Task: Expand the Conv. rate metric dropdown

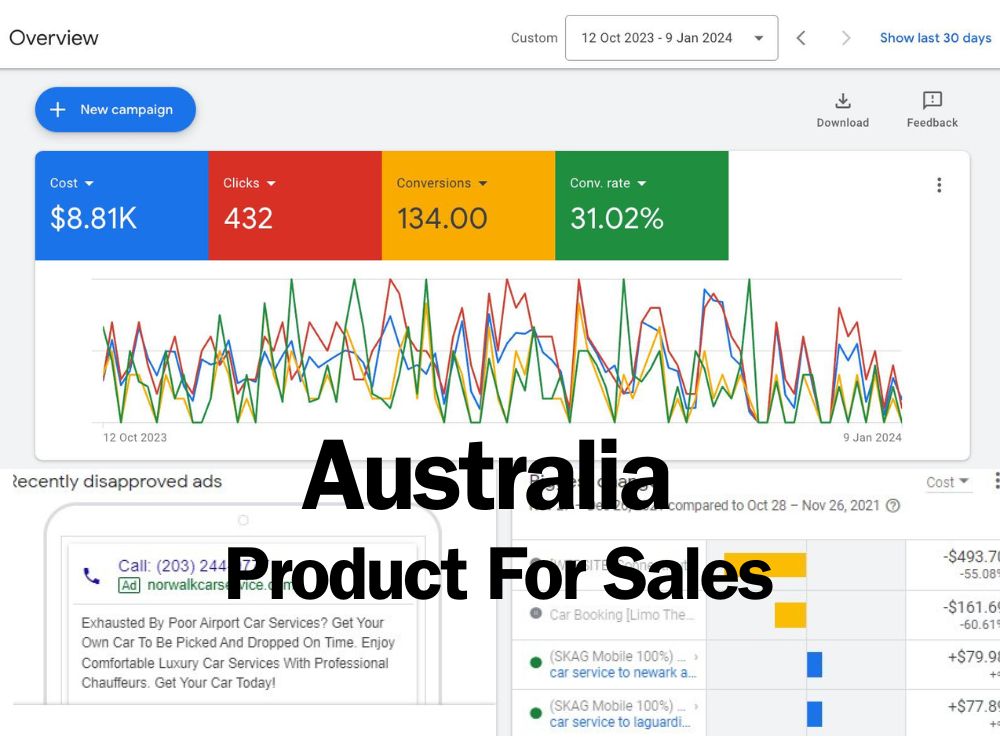Action: point(642,184)
